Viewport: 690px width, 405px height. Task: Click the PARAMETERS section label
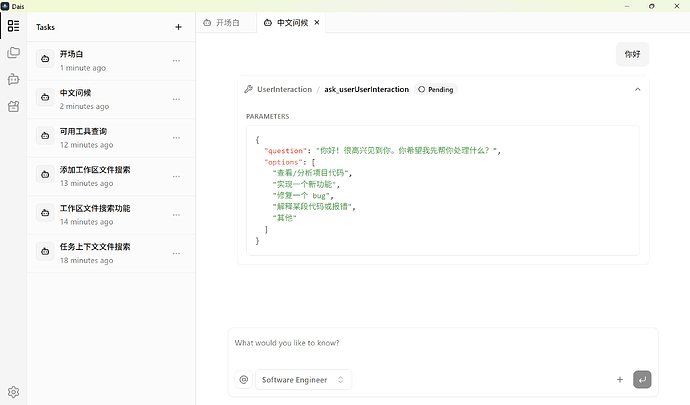coord(268,116)
